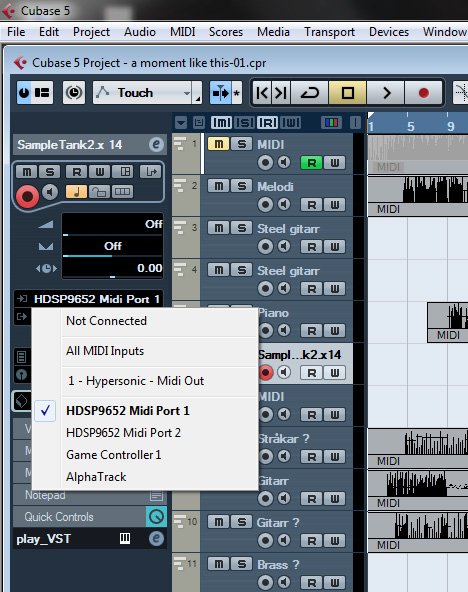Open the Audio menu
The height and width of the screenshot is (592, 468).
click(x=140, y=32)
